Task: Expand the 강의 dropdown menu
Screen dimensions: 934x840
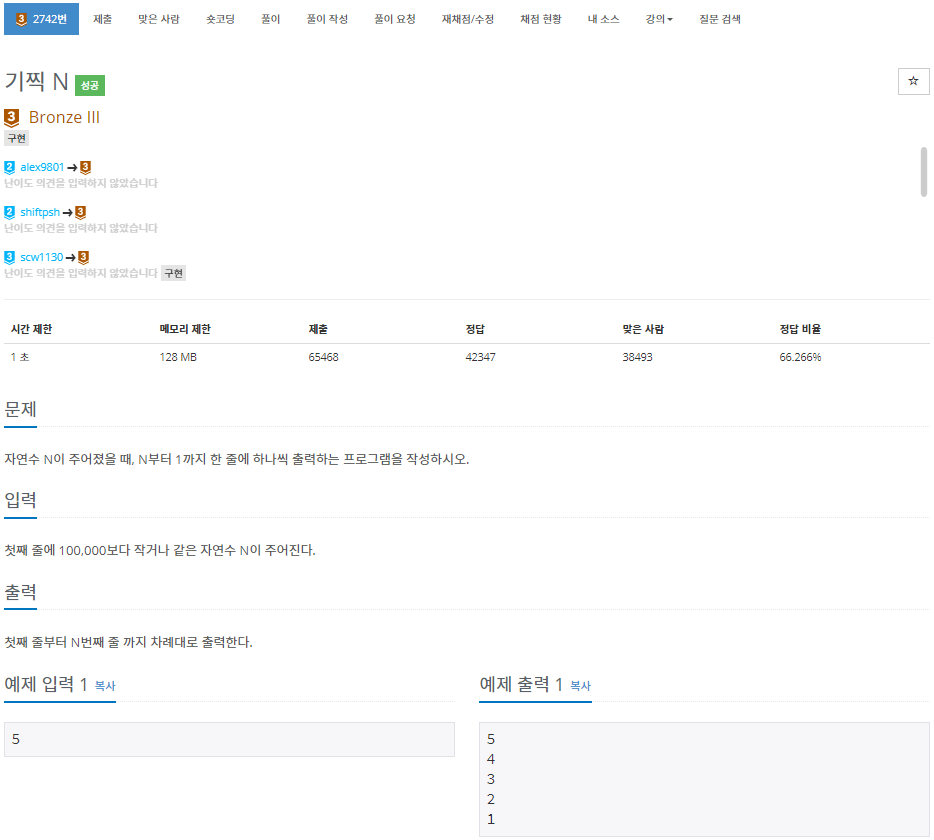Action: click(x=659, y=19)
